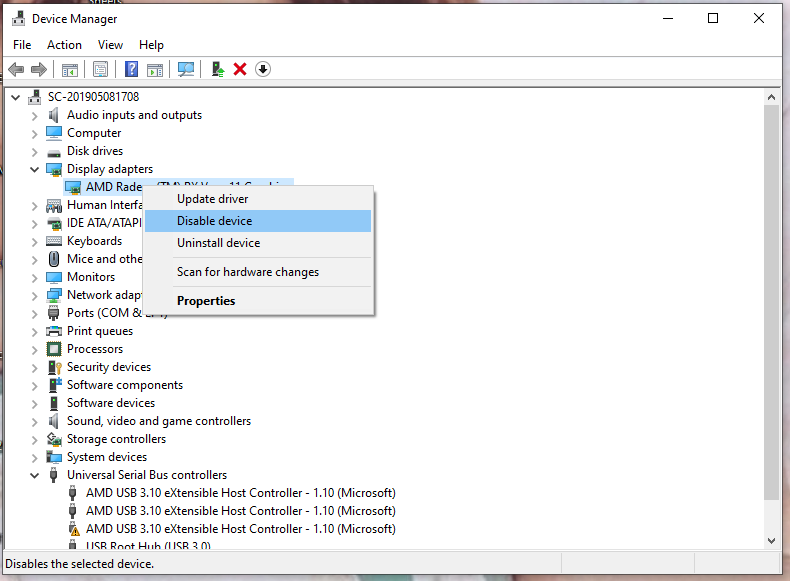Choose Disable device in context menu

pos(258,221)
